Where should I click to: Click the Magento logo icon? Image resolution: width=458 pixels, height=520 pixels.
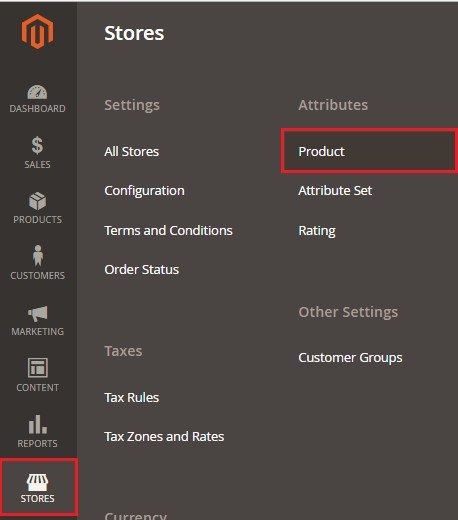(x=37, y=32)
